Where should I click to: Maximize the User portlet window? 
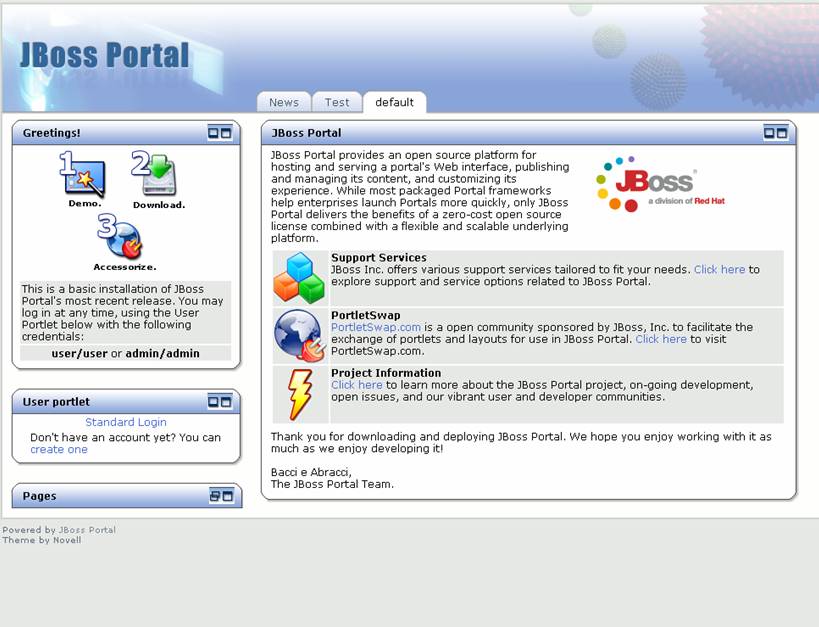tap(226, 401)
